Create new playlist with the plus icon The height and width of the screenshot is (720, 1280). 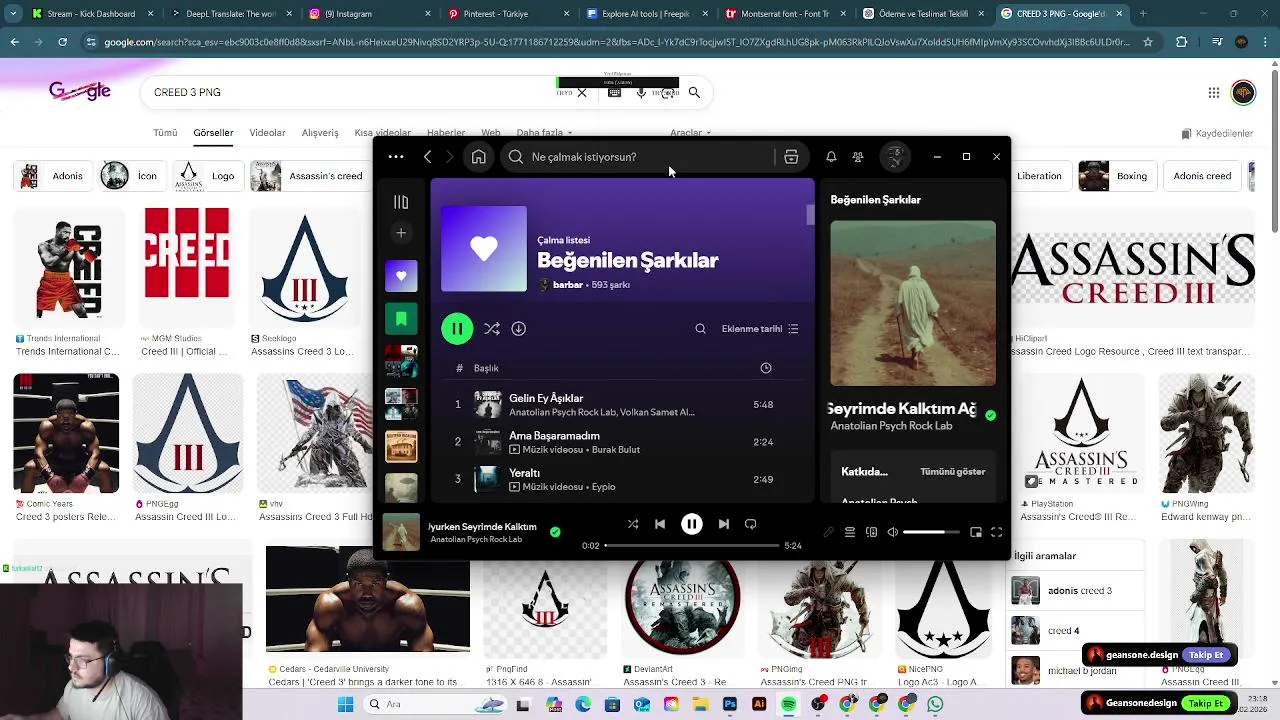coord(401,233)
